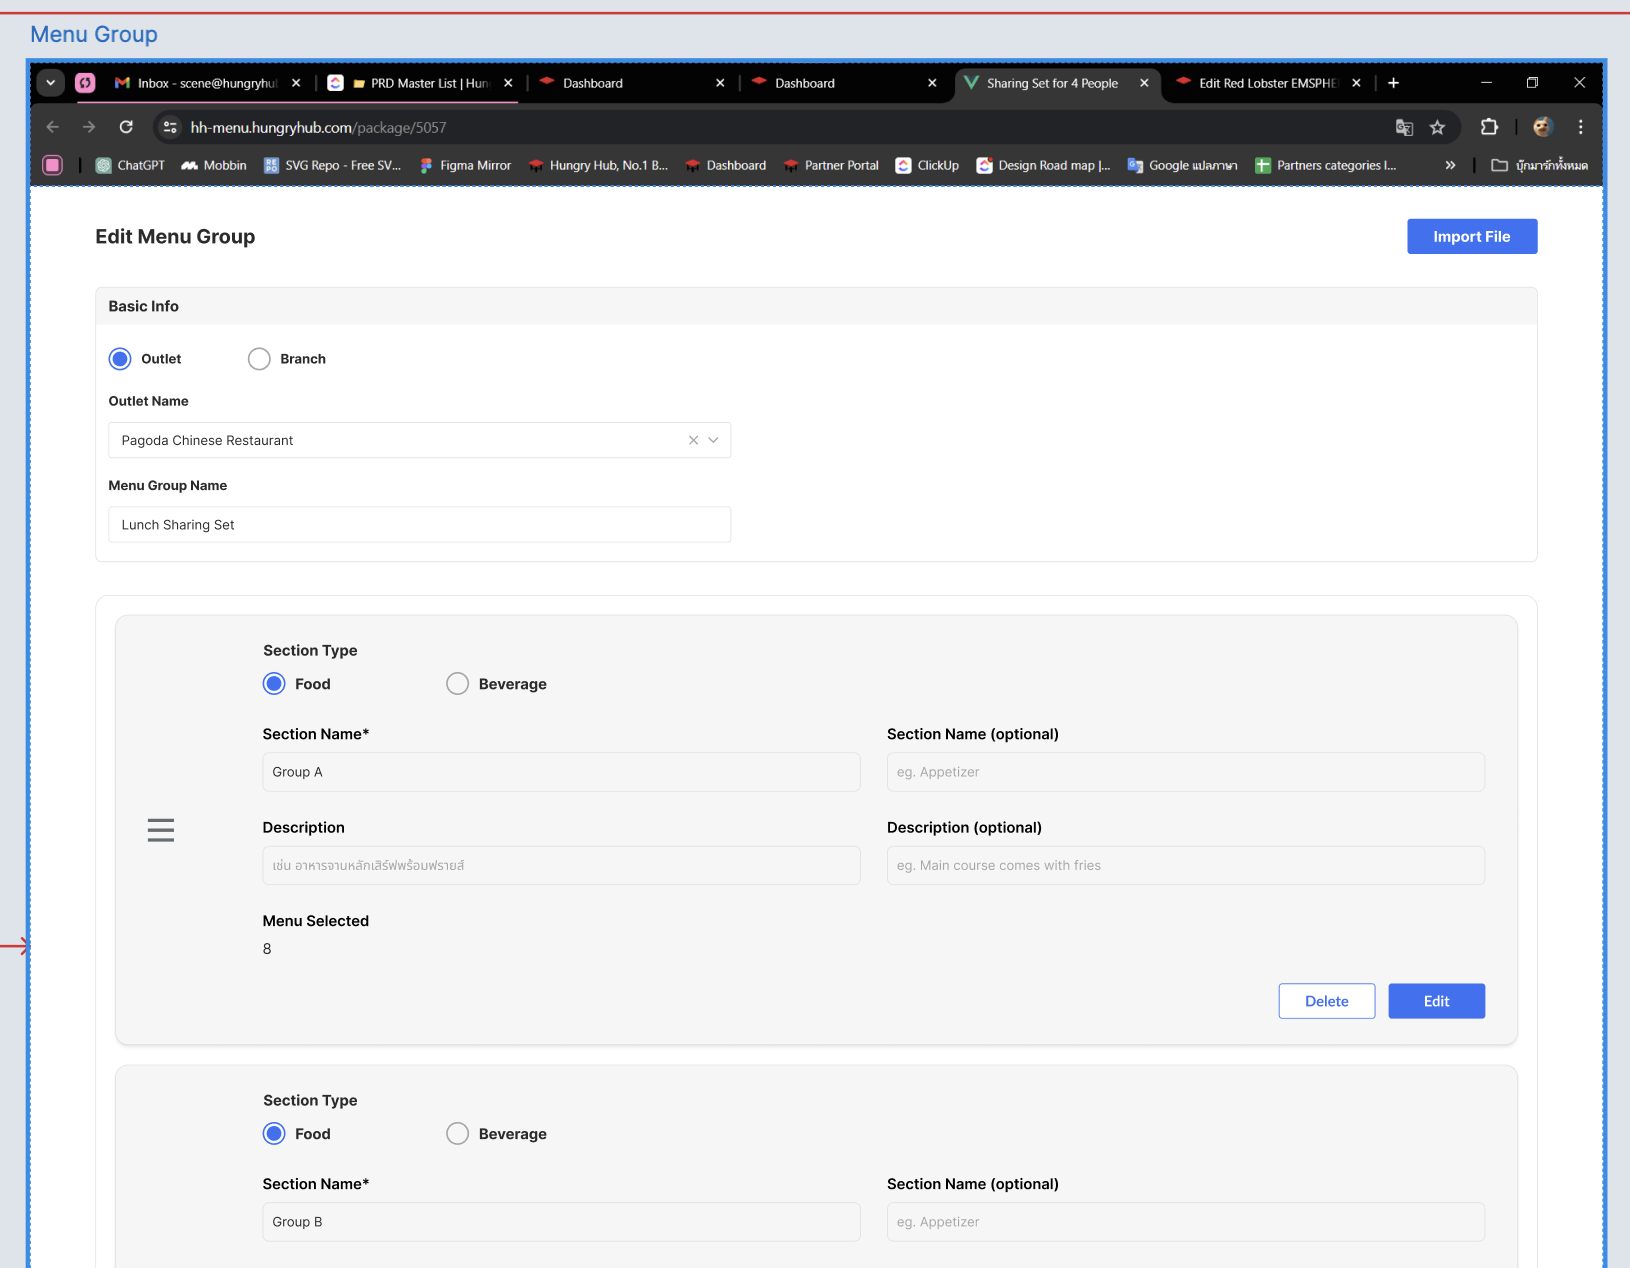1630x1268 pixels.
Task: Select the Branch radio option
Action: coord(259,359)
